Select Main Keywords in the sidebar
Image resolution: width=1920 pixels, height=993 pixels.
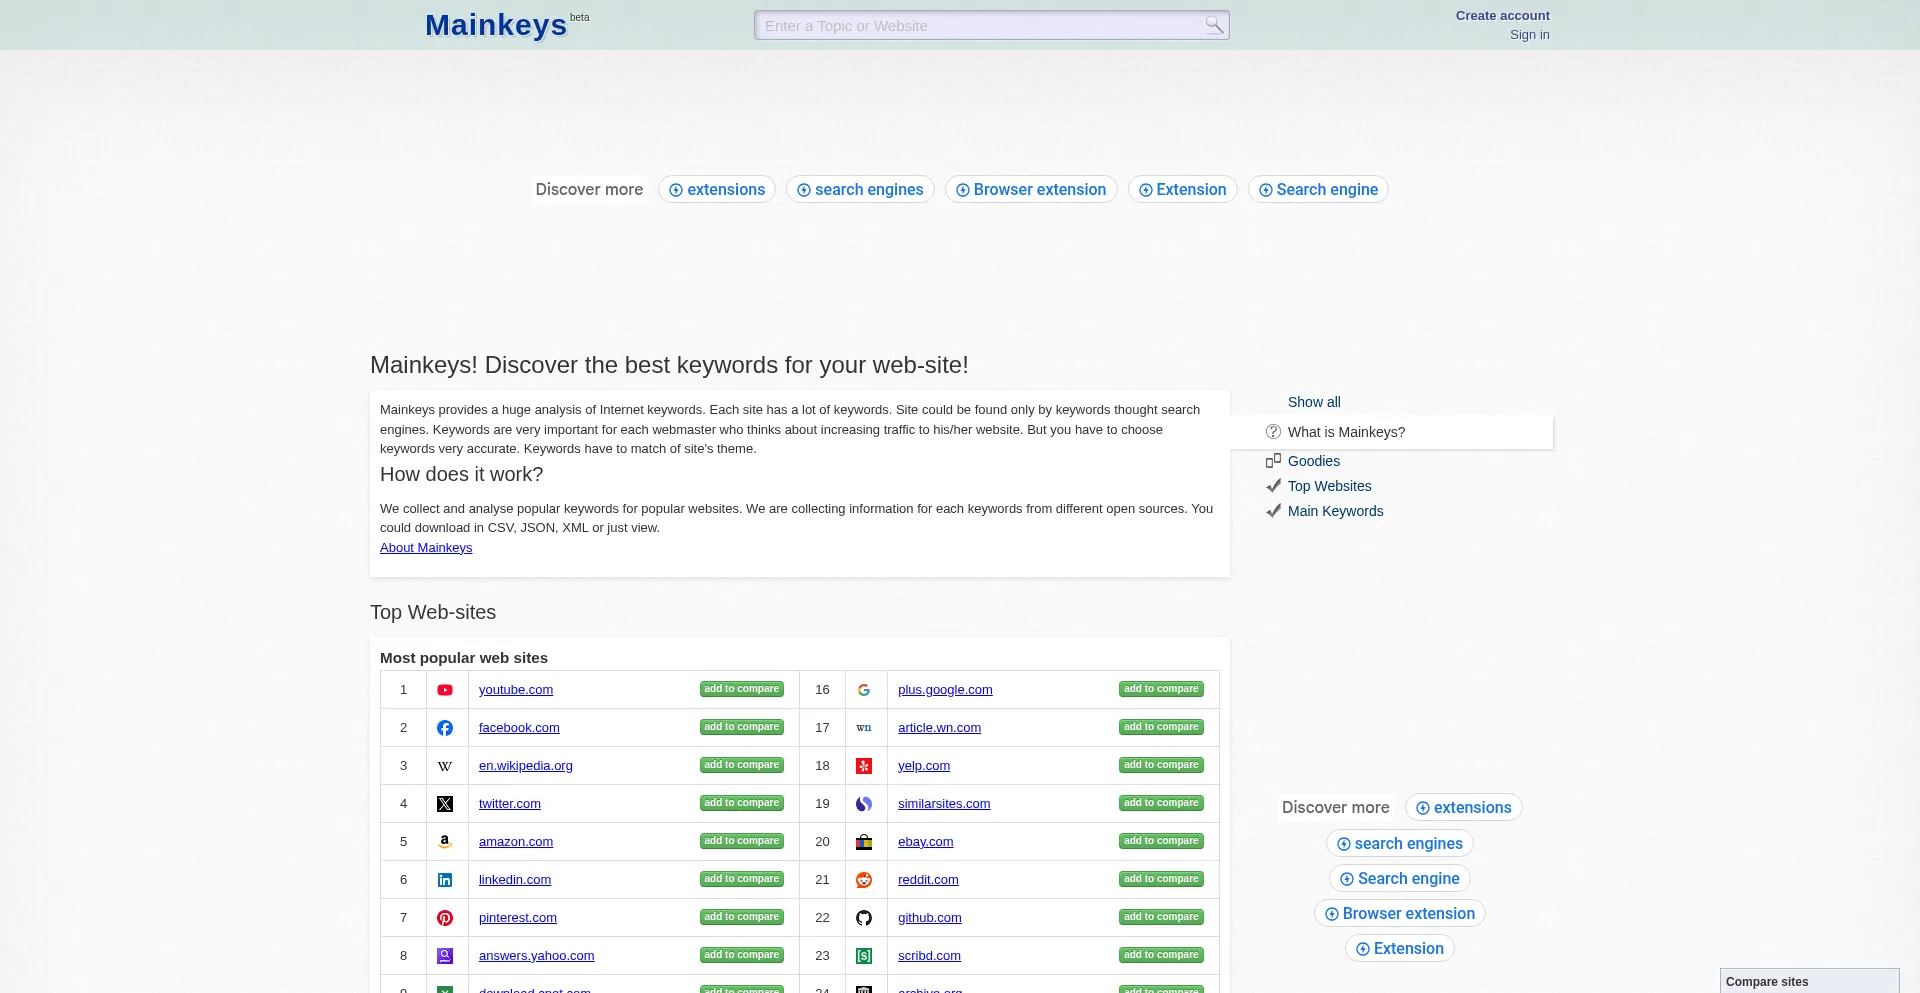[x=1335, y=511]
